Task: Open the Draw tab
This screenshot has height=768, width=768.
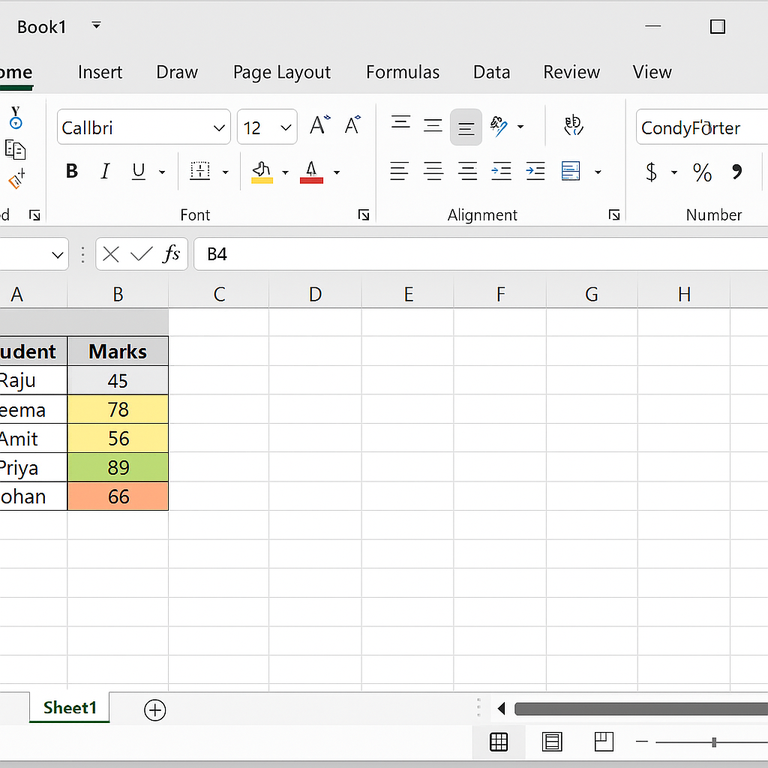Action: [x=177, y=72]
